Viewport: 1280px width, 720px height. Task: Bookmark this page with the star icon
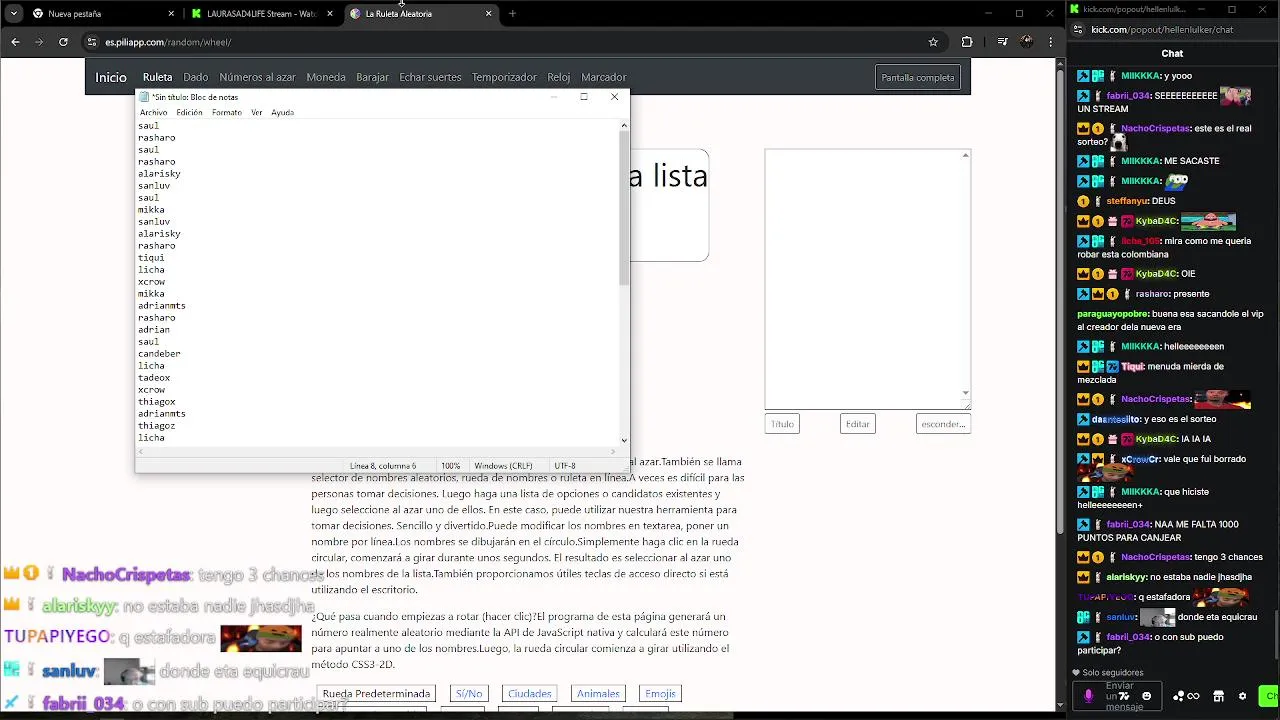[933, 42]
